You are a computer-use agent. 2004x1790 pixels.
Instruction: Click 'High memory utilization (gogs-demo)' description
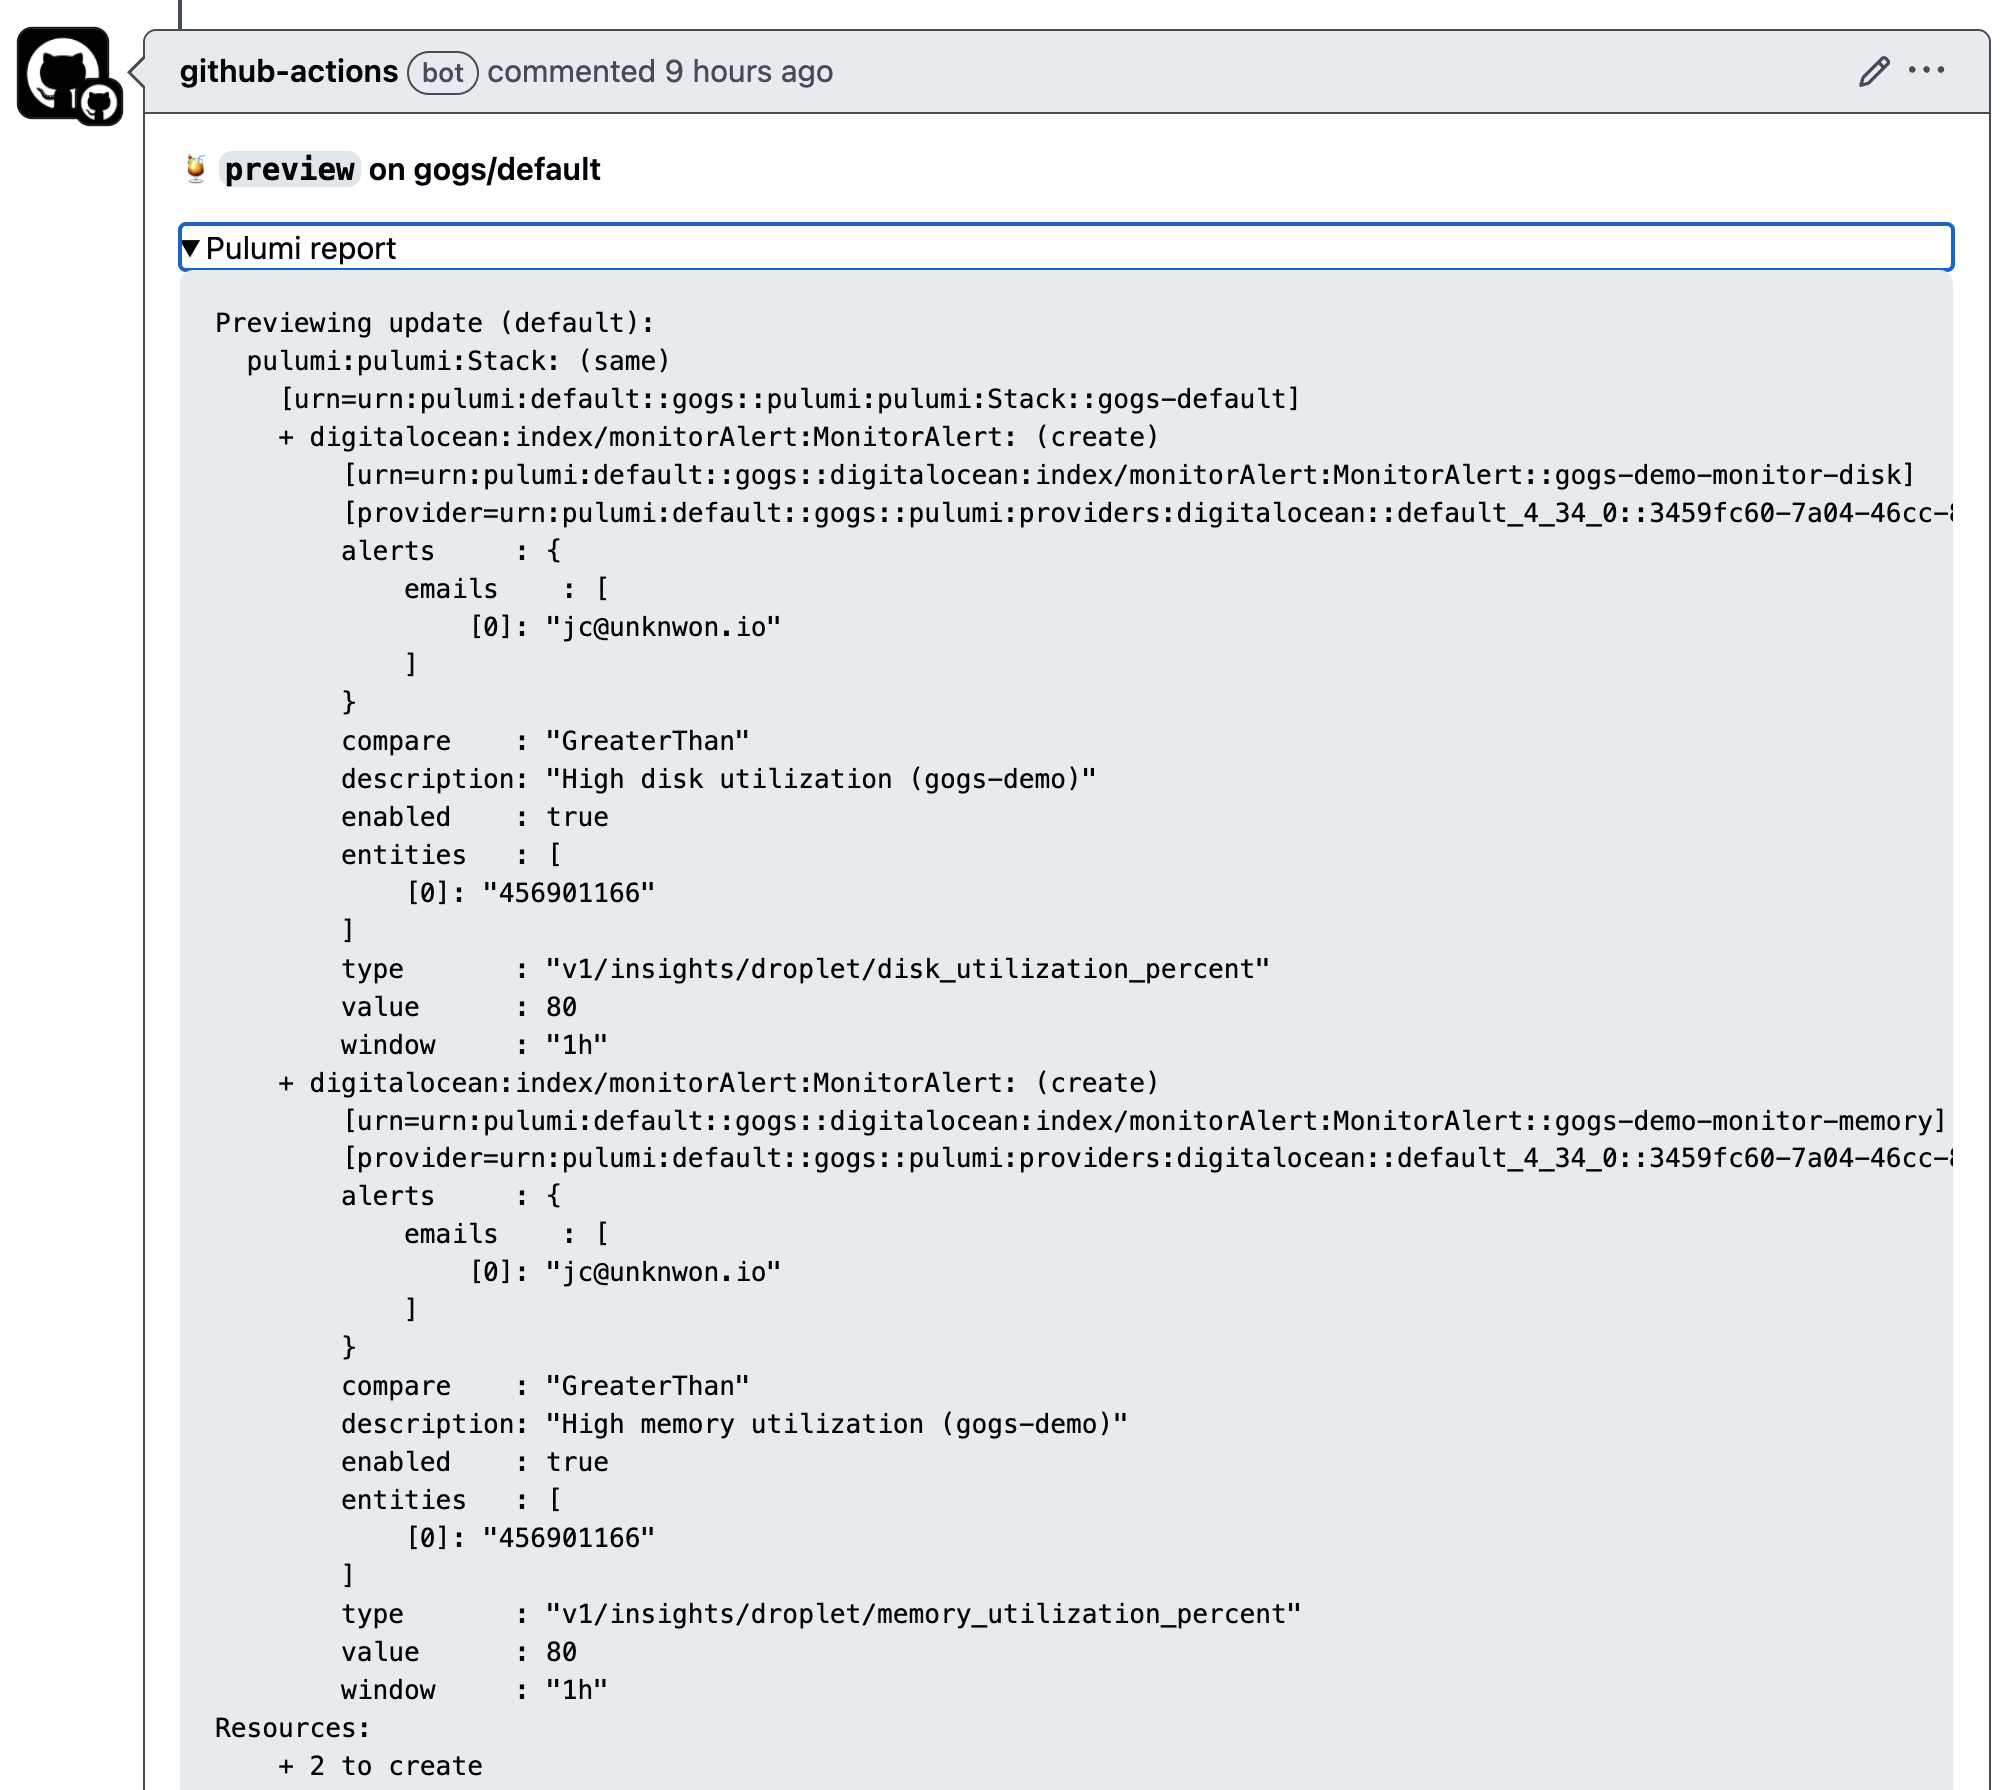point(837,1424)
